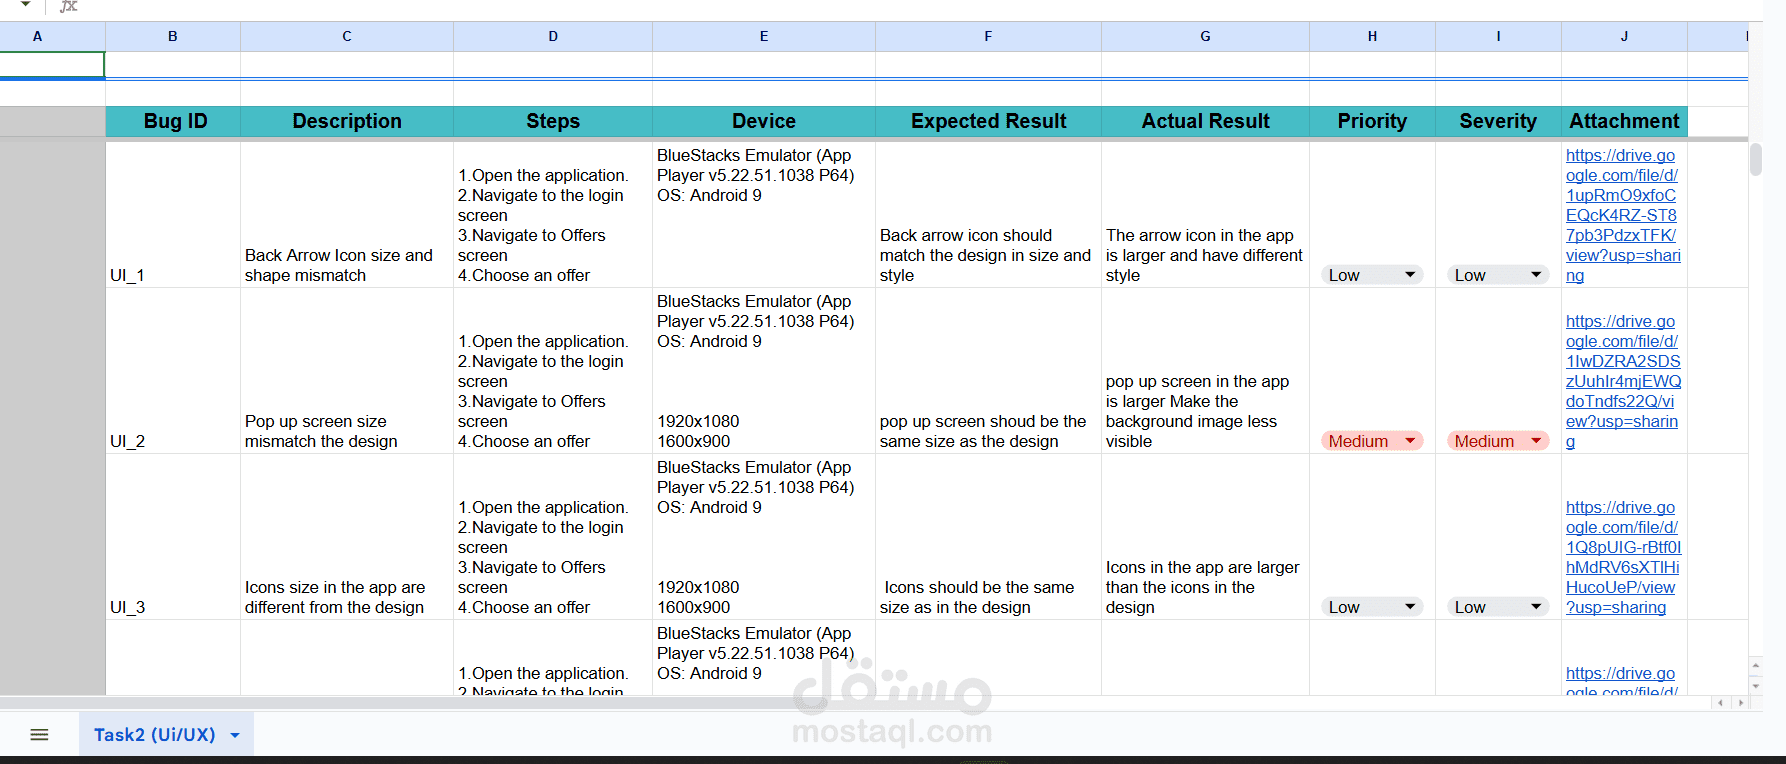The image size is (1786, 764).
Task: Click the fx formula bar icon
Action: [68, 6]
